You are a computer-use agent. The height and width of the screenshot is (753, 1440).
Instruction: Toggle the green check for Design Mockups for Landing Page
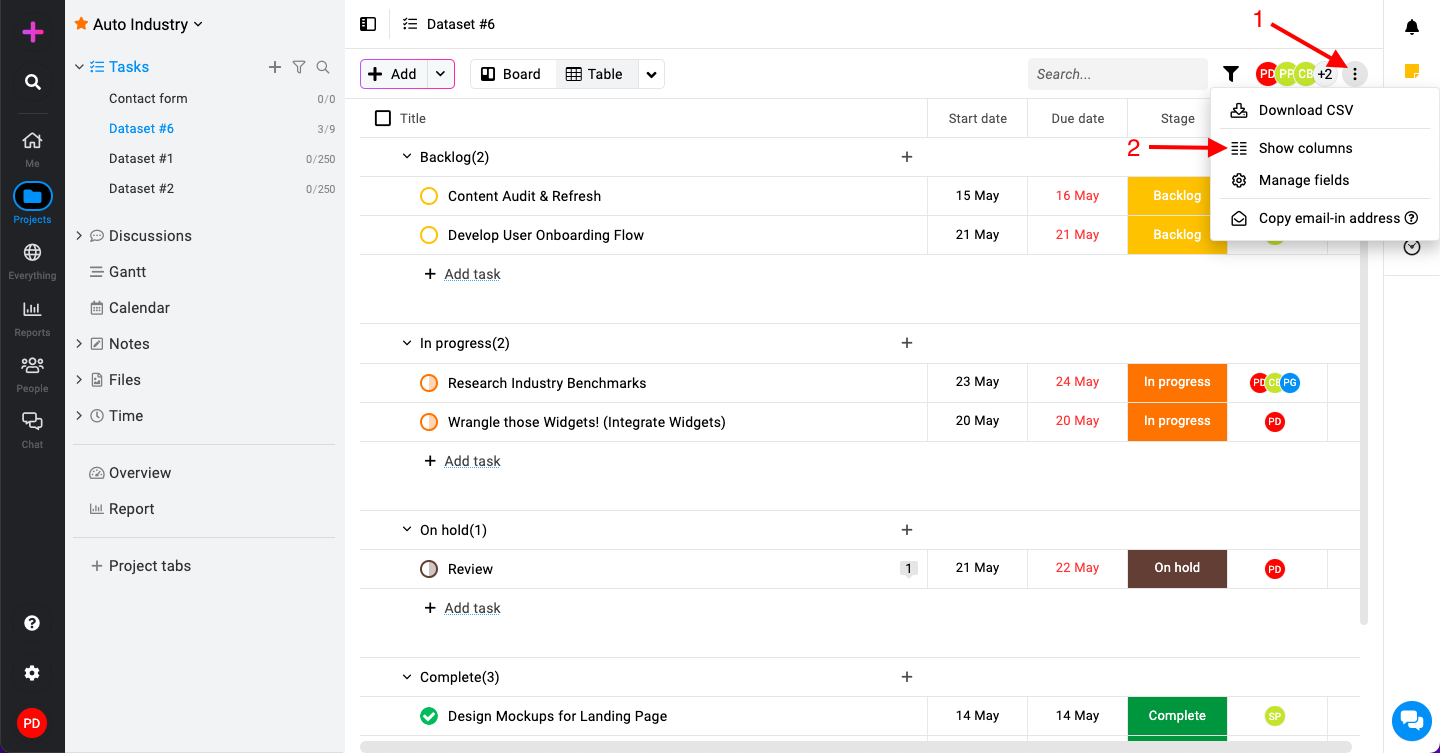[x=429, y=716]
